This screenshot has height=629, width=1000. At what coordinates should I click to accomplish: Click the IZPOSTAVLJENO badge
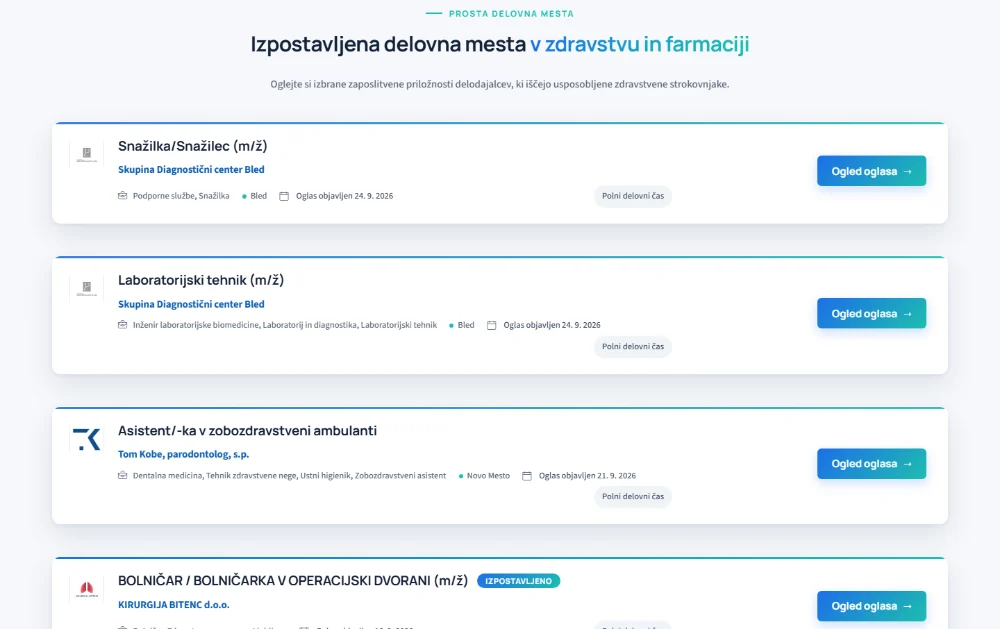tap(518, 581)
